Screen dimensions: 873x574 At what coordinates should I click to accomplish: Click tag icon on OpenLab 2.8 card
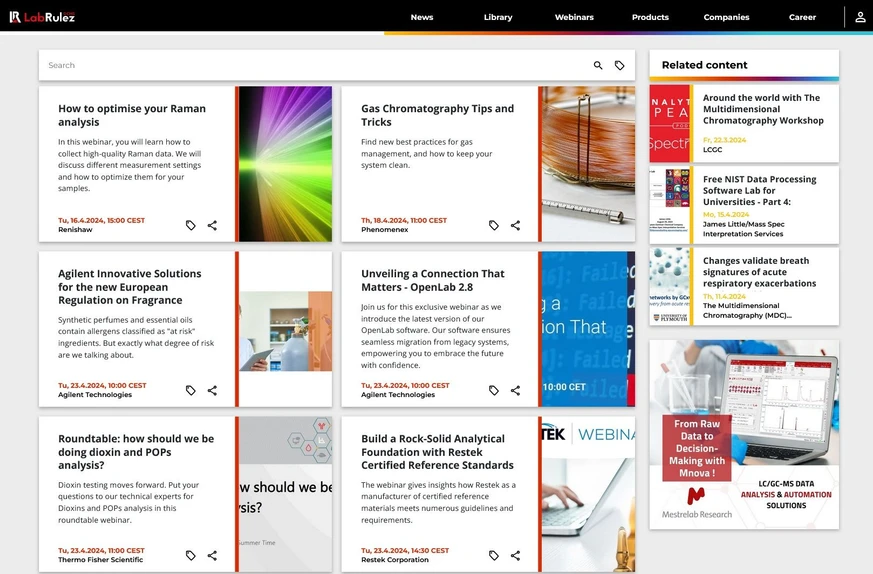click(x=494, y=390)
